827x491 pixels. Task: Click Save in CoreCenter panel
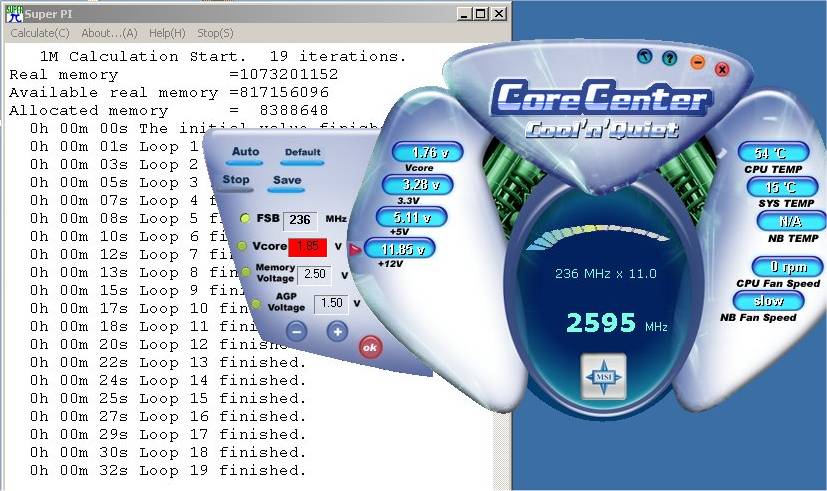click(x=287, y=182)
